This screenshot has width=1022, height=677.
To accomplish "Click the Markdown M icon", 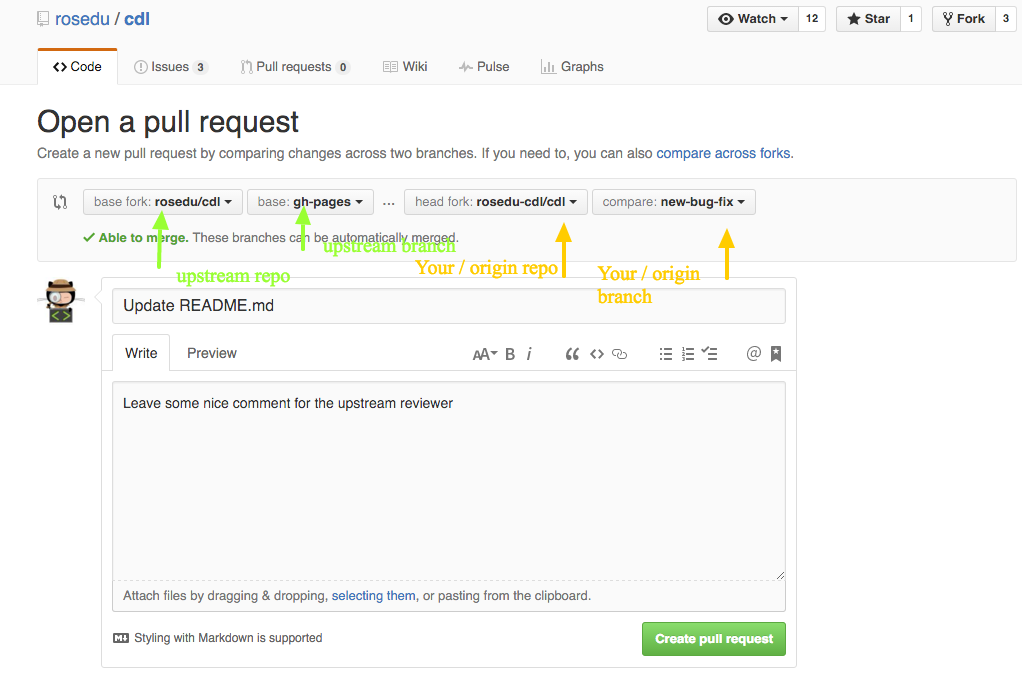I will tap(121, 638).
